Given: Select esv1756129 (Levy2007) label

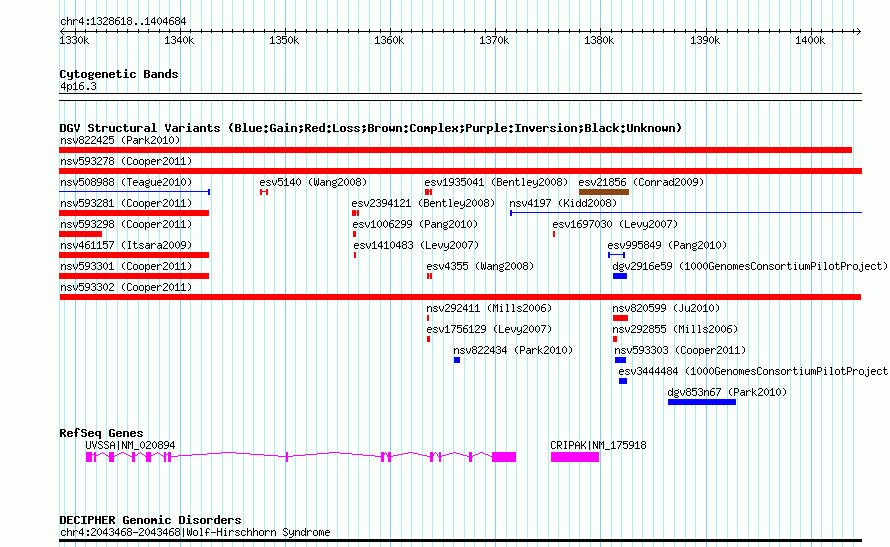Looking at the screenshot, I should [x=489, y=329].
